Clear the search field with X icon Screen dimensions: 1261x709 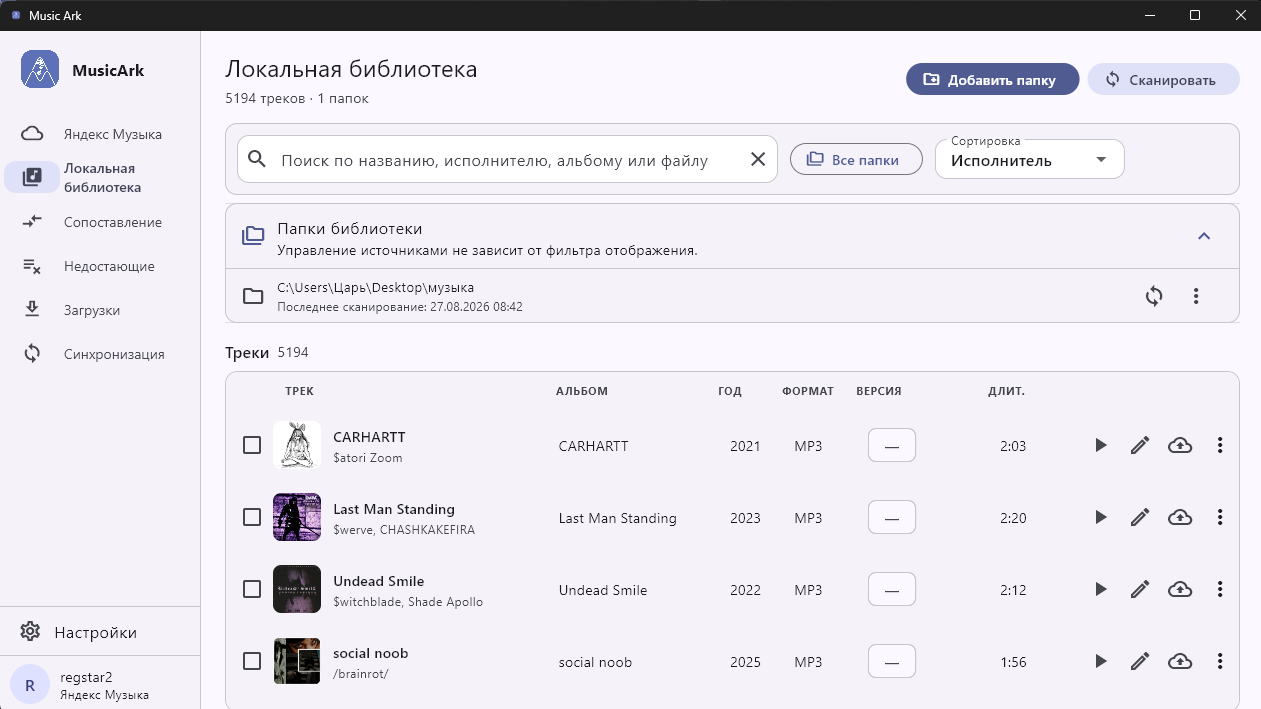click(758, 160)
